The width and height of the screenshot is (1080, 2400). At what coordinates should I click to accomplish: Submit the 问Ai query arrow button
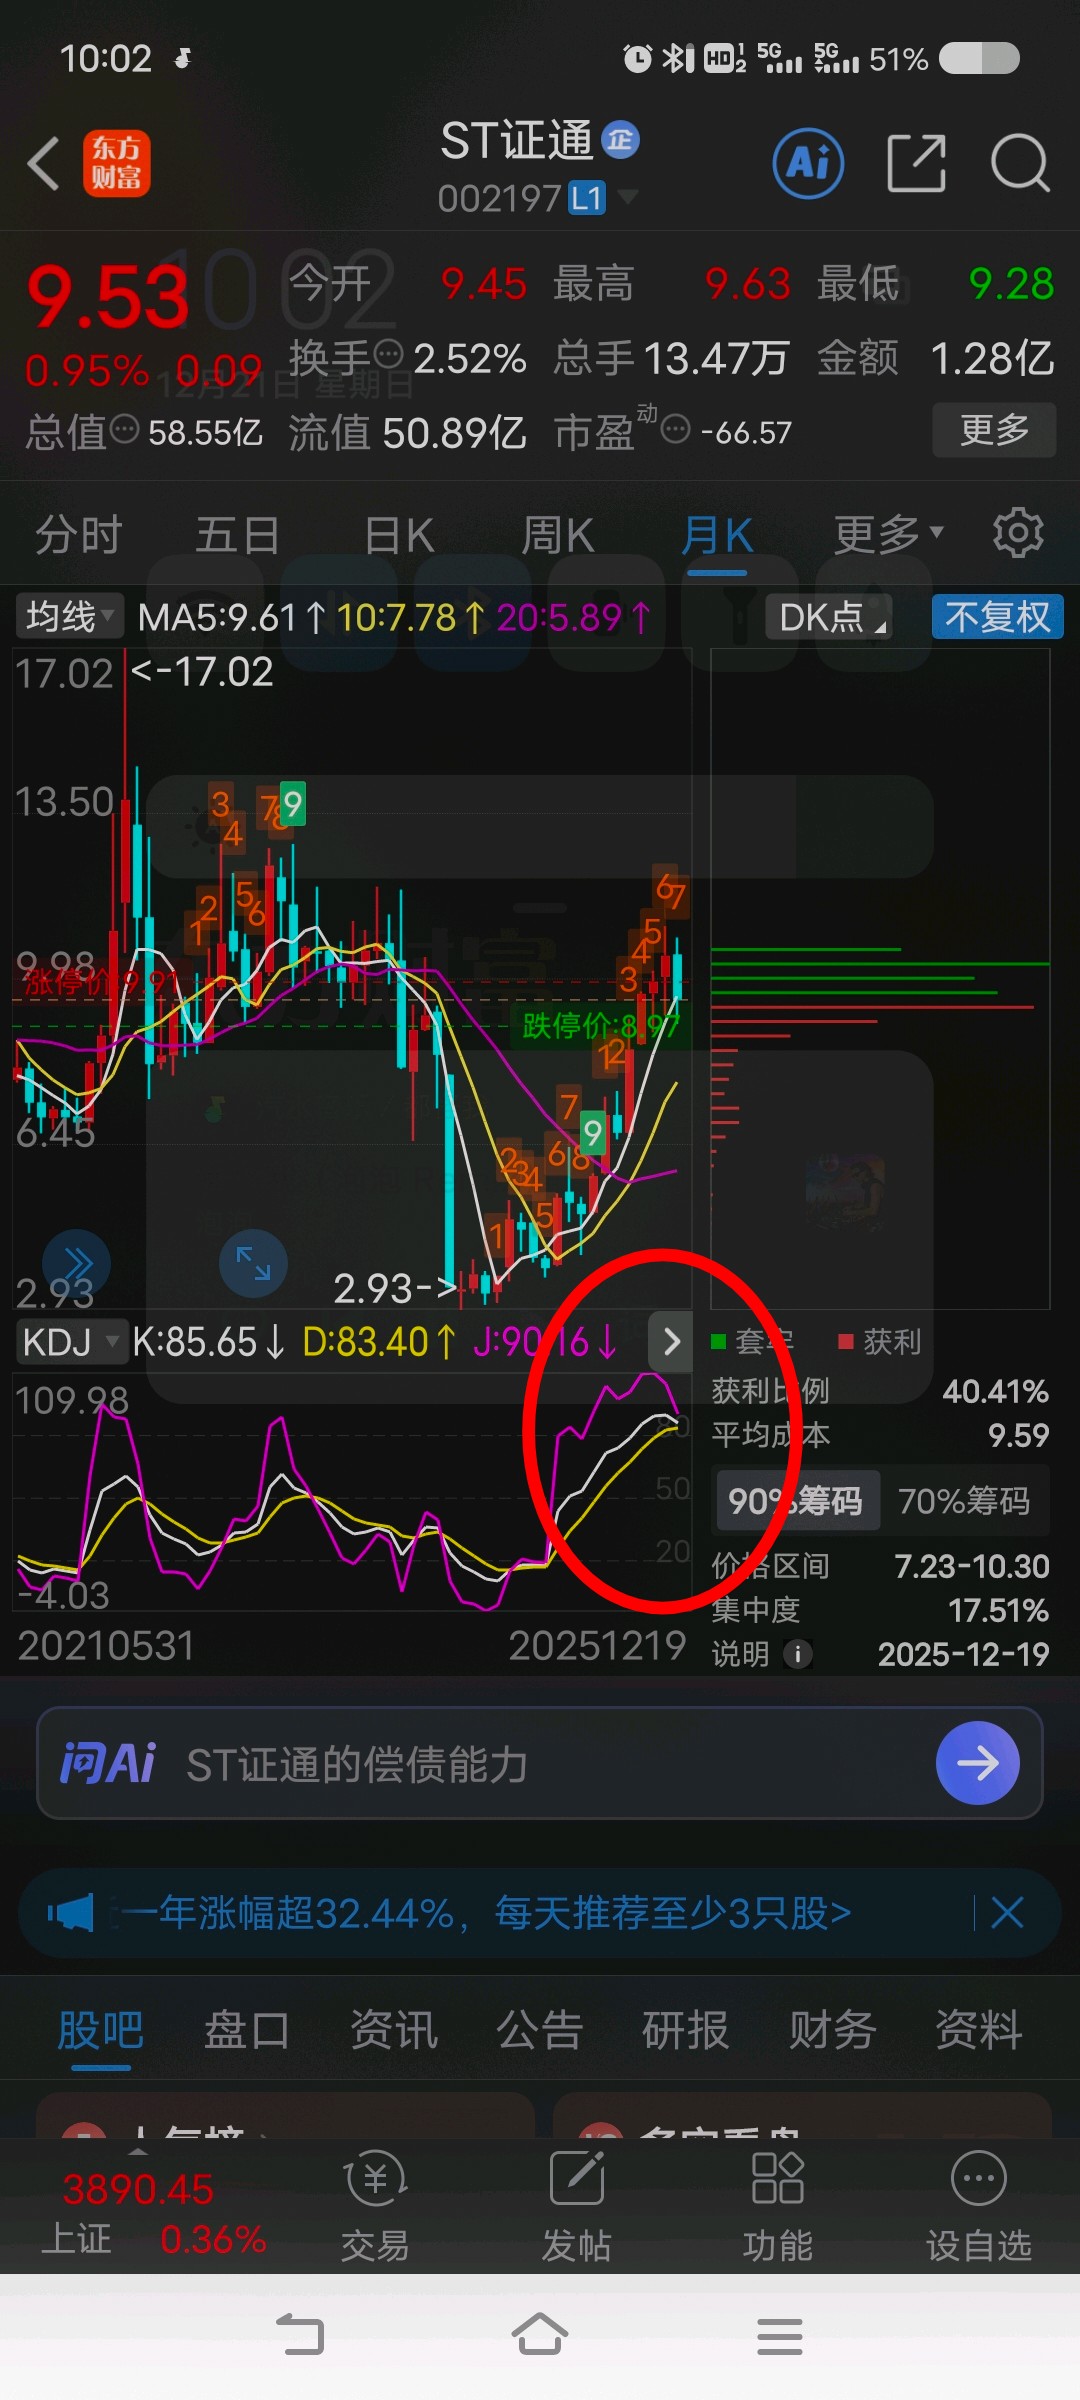coord(978,1763)
